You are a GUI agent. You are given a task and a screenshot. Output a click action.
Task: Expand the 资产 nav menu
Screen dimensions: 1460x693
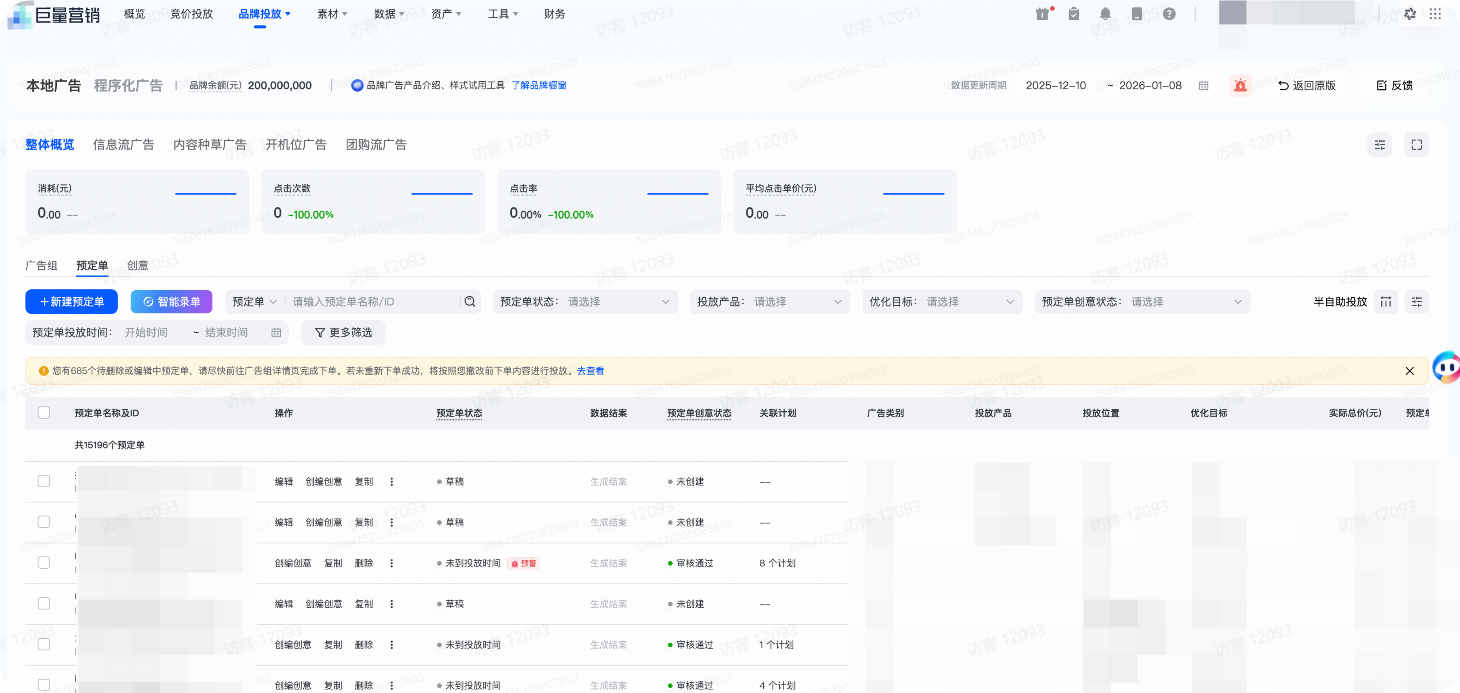(446, 14)
